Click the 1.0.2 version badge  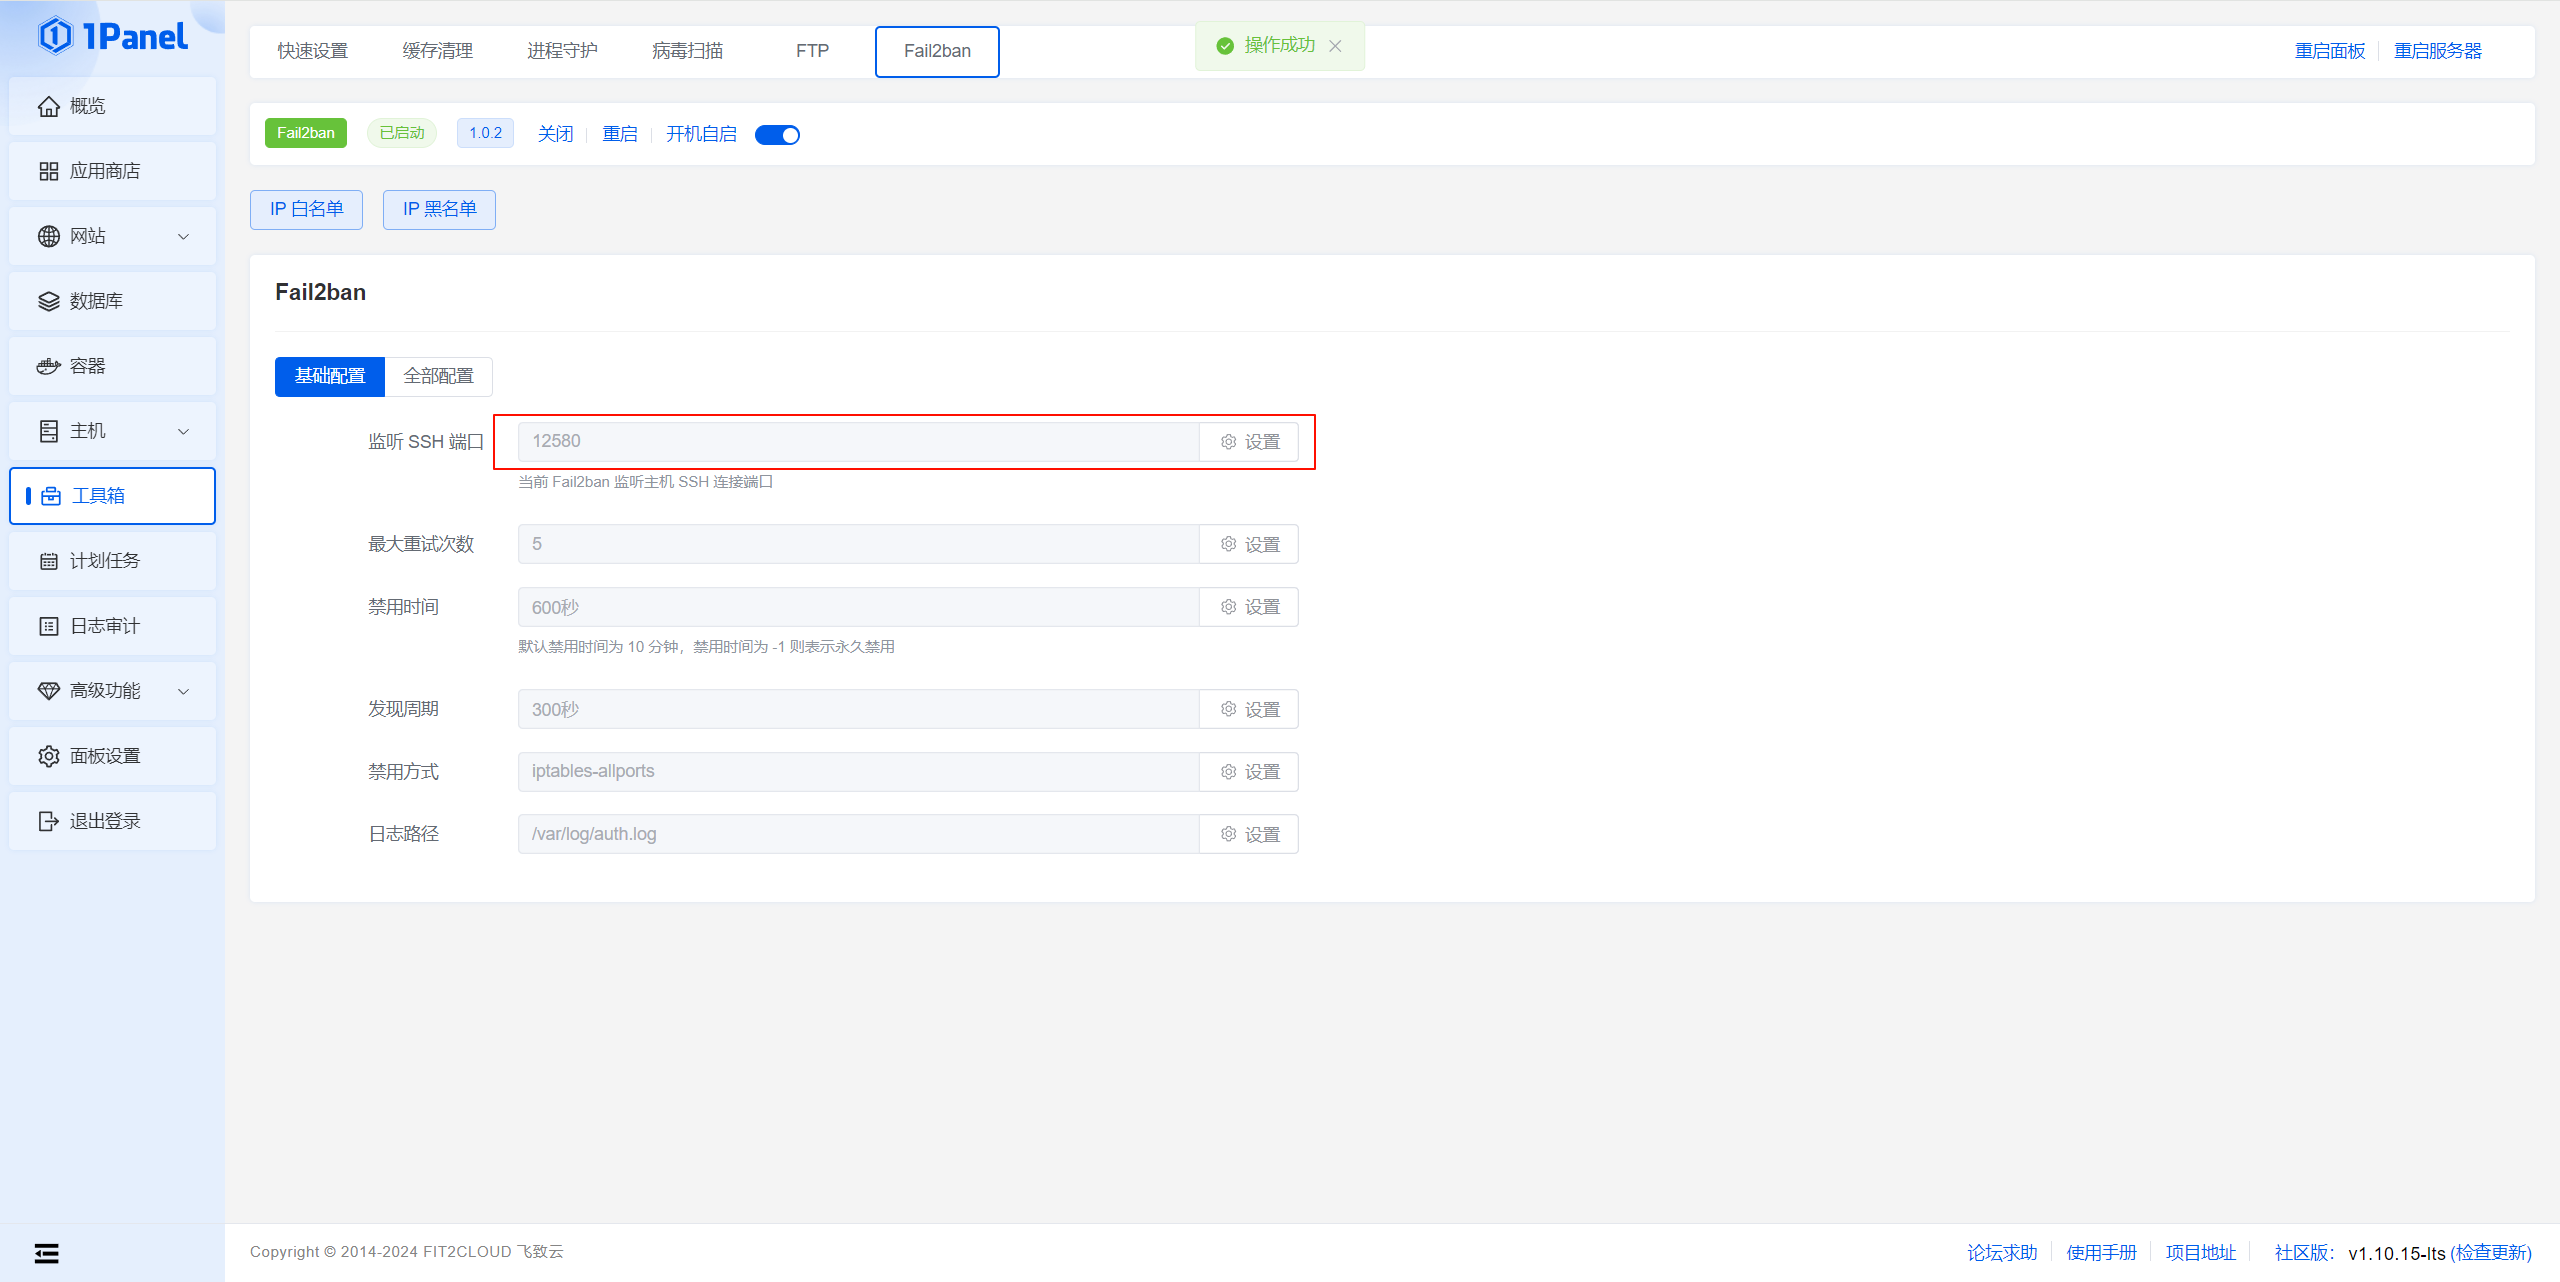click(485, 133)
